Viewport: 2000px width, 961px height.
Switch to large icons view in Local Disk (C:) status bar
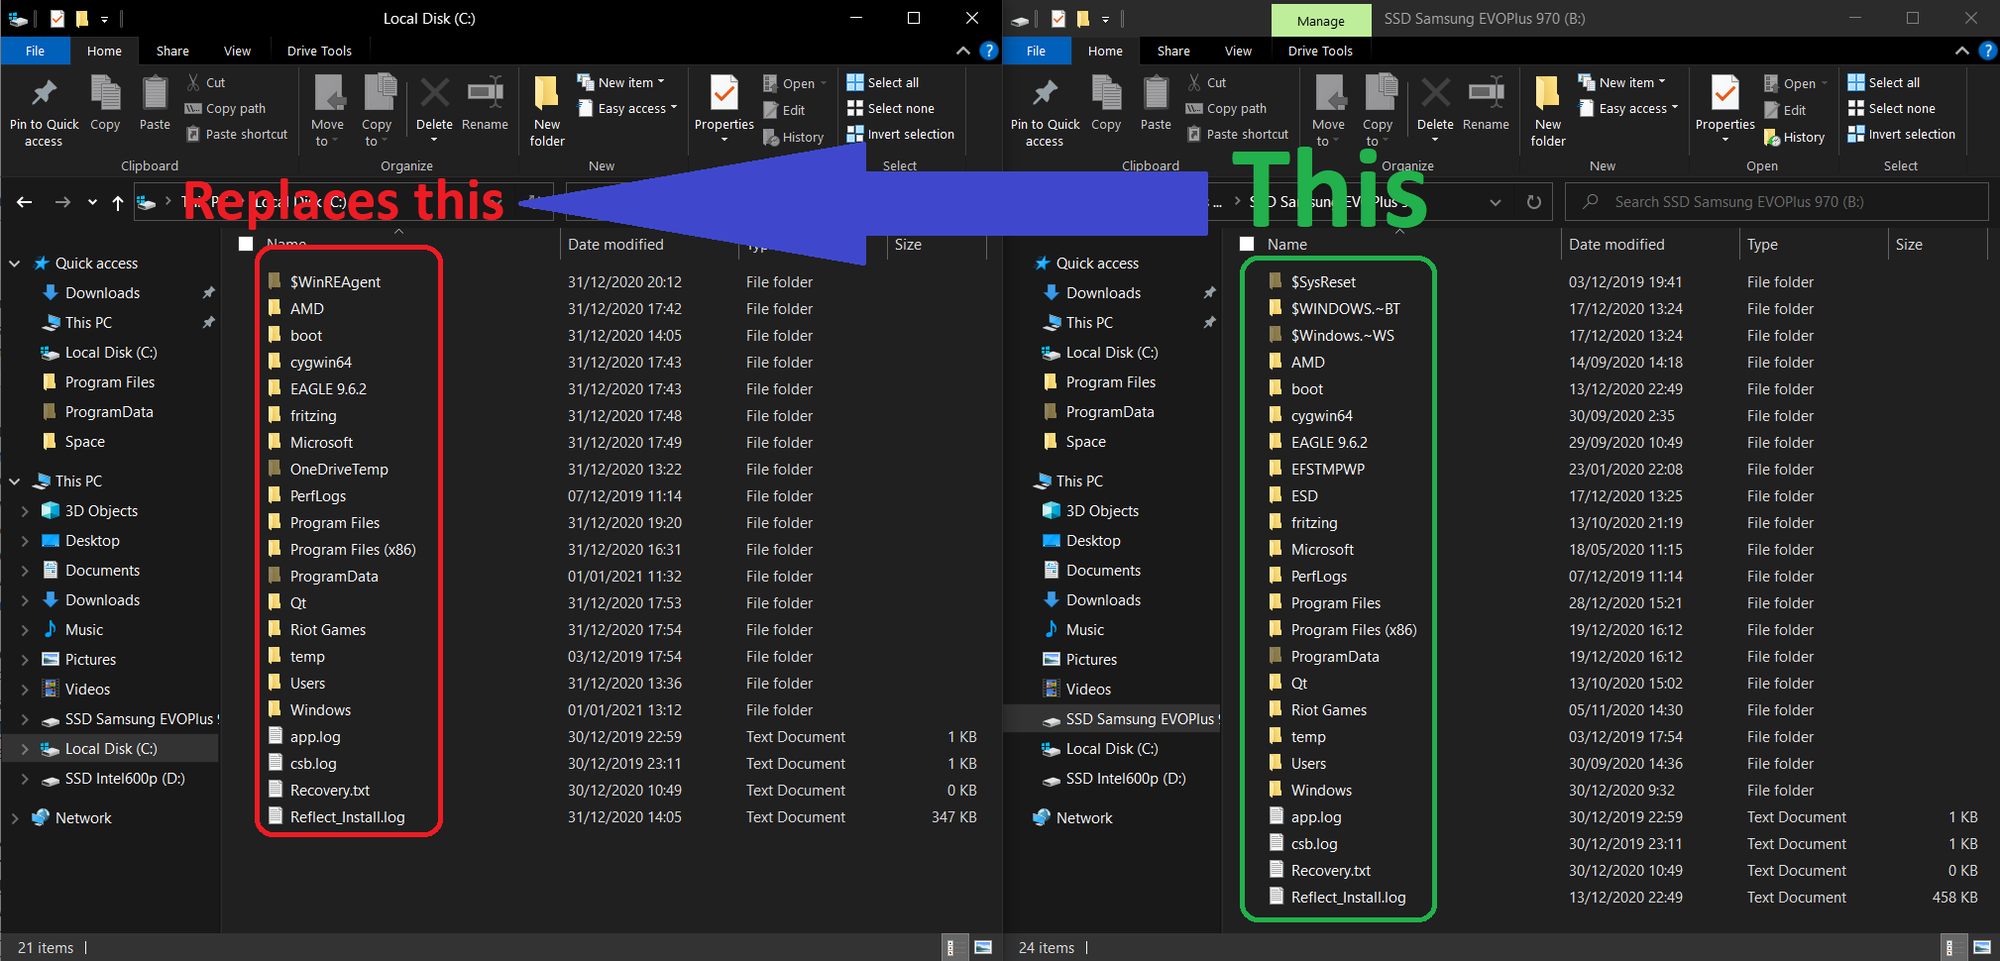point(983,947)
